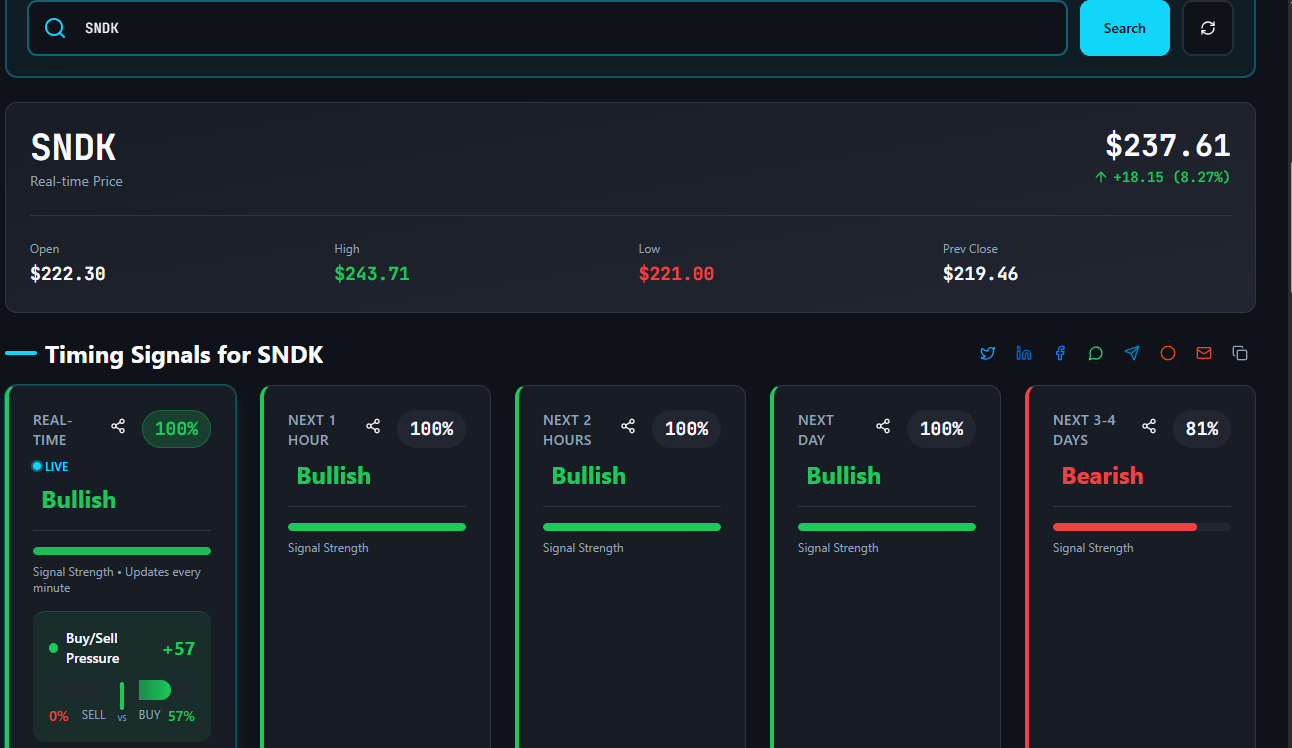The width and height of the screenshot is (1292, 748).
Task: Click the Timing Signals for SNDK heading
Action: 184,355
